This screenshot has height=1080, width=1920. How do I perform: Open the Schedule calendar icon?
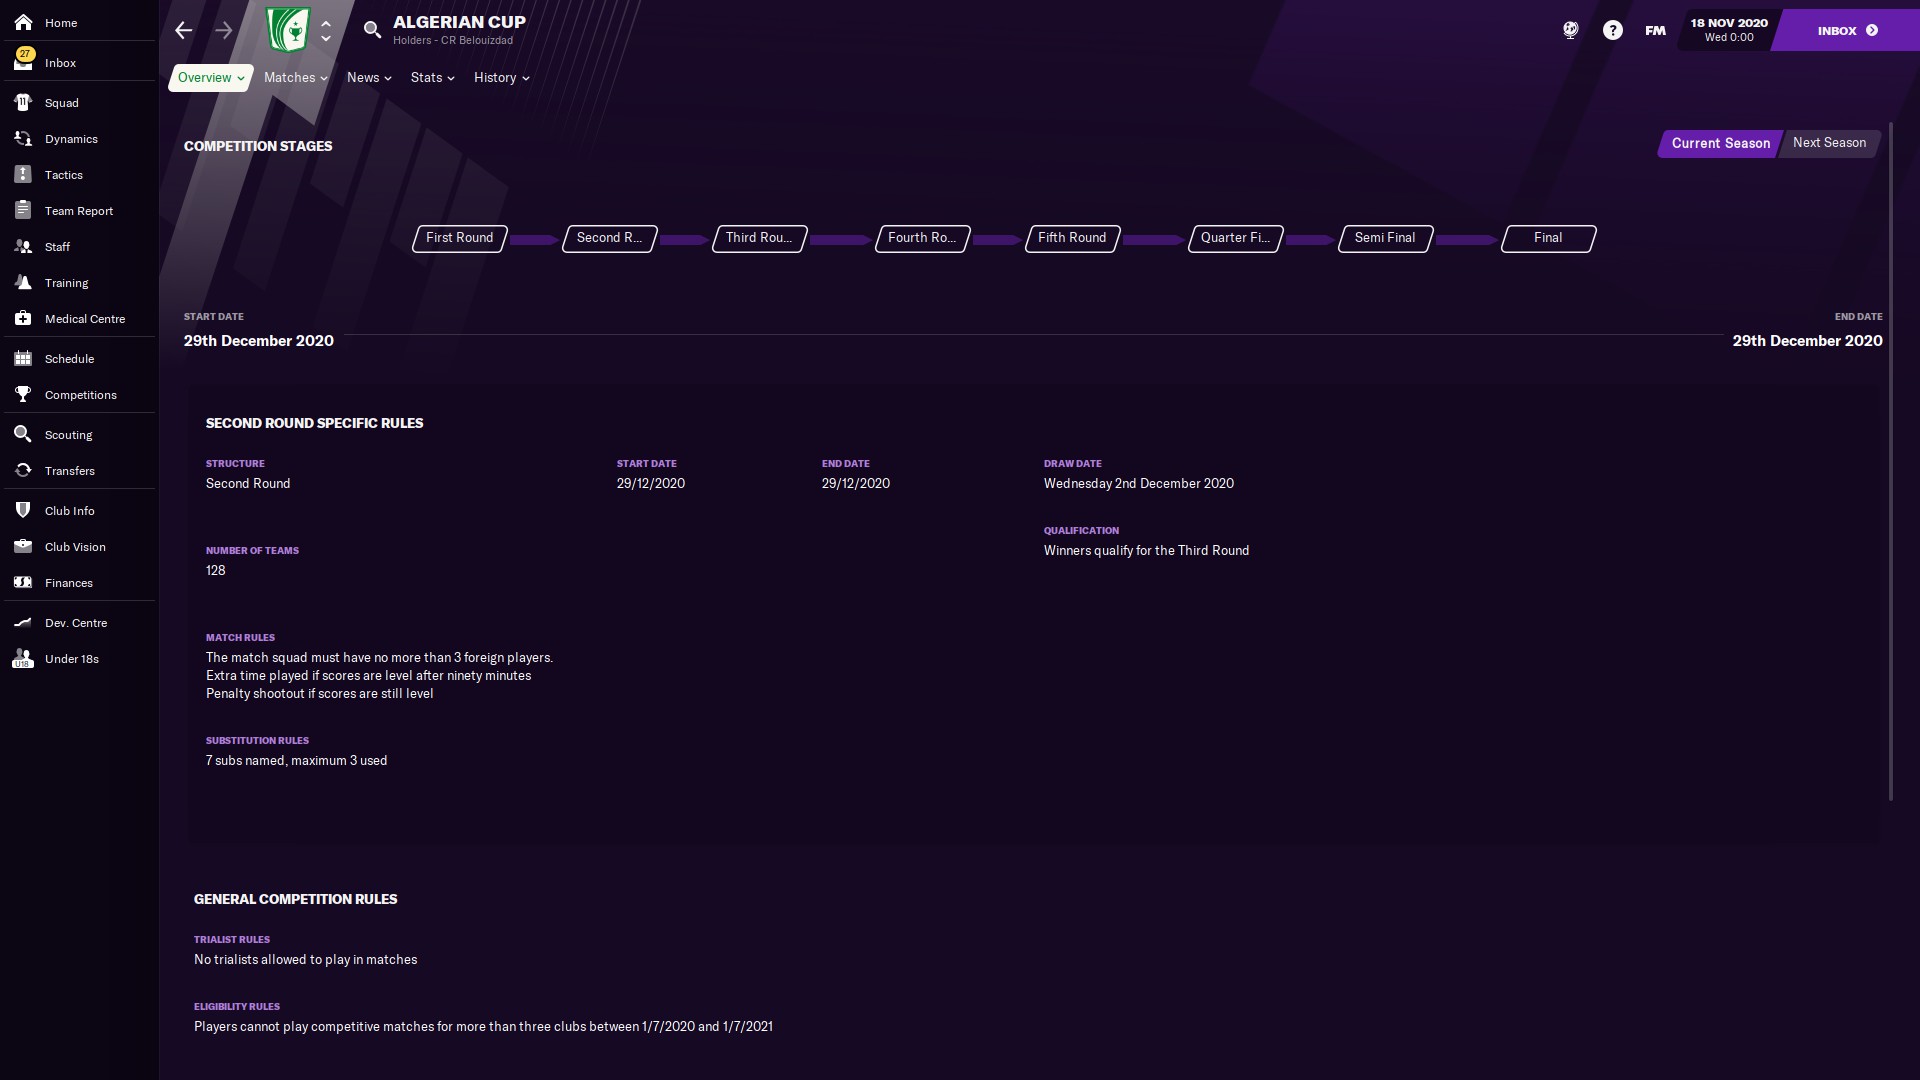point(23,358)
